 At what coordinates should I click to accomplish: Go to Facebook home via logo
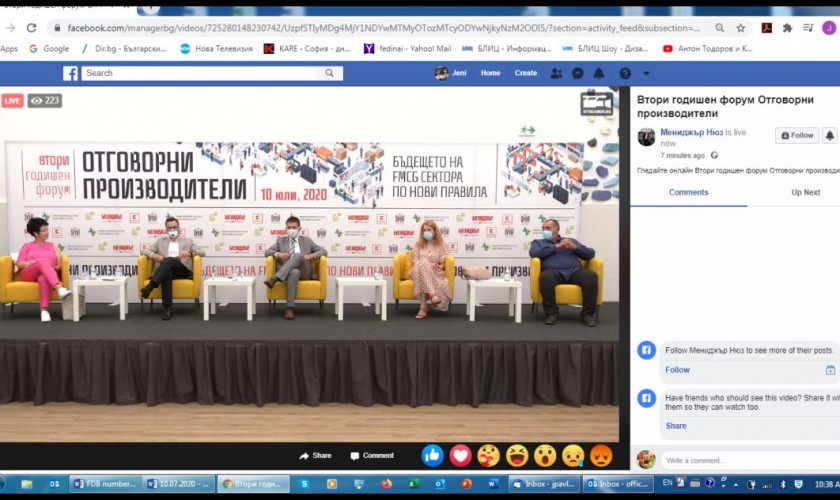coord(70,73)
